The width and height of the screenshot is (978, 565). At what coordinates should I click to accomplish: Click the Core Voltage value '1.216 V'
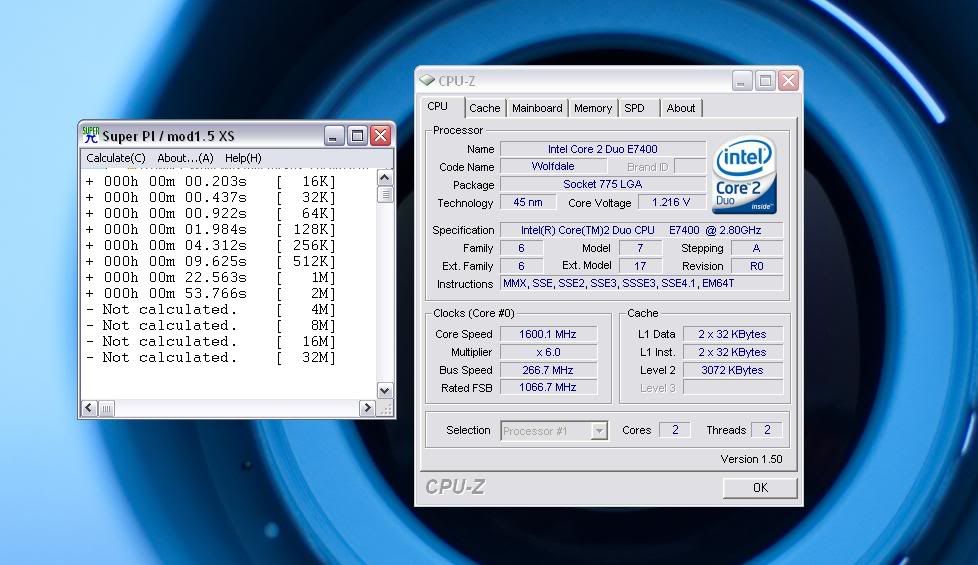(671, 203)
